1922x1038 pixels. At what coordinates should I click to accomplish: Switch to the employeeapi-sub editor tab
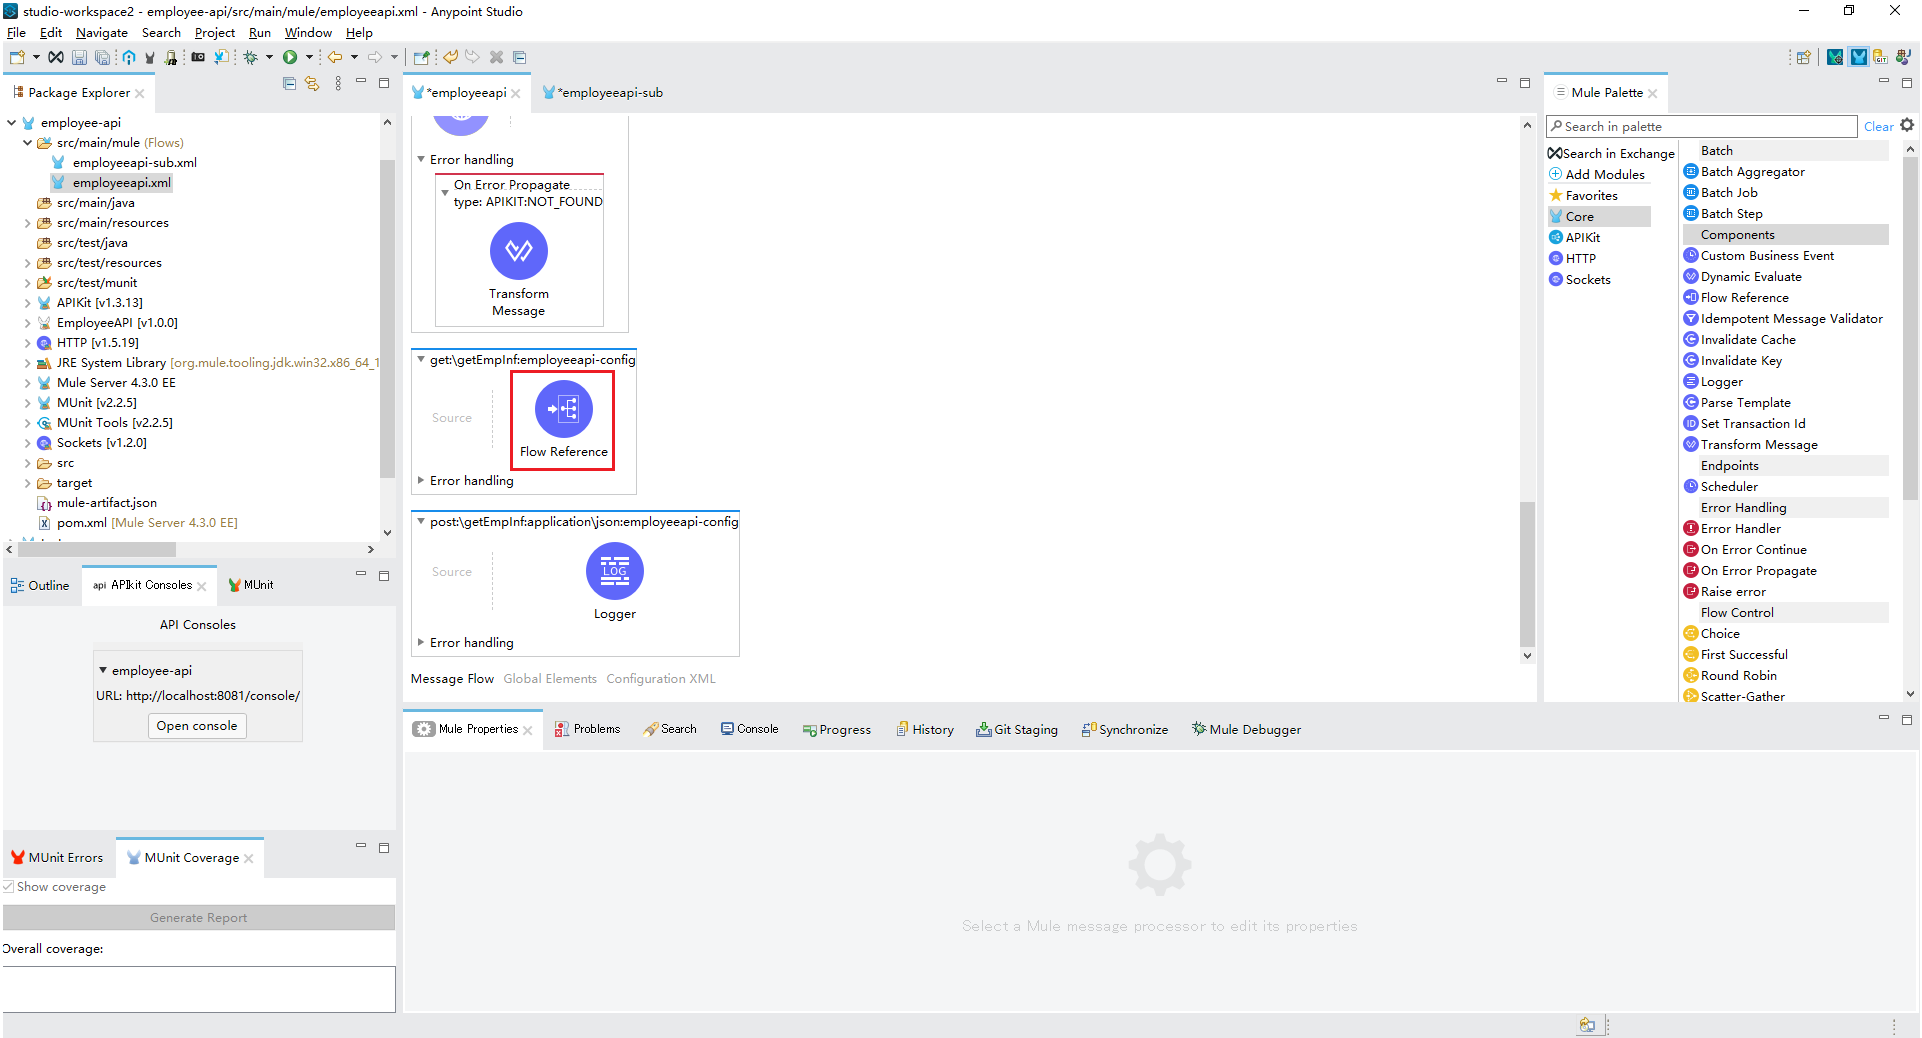603,93
